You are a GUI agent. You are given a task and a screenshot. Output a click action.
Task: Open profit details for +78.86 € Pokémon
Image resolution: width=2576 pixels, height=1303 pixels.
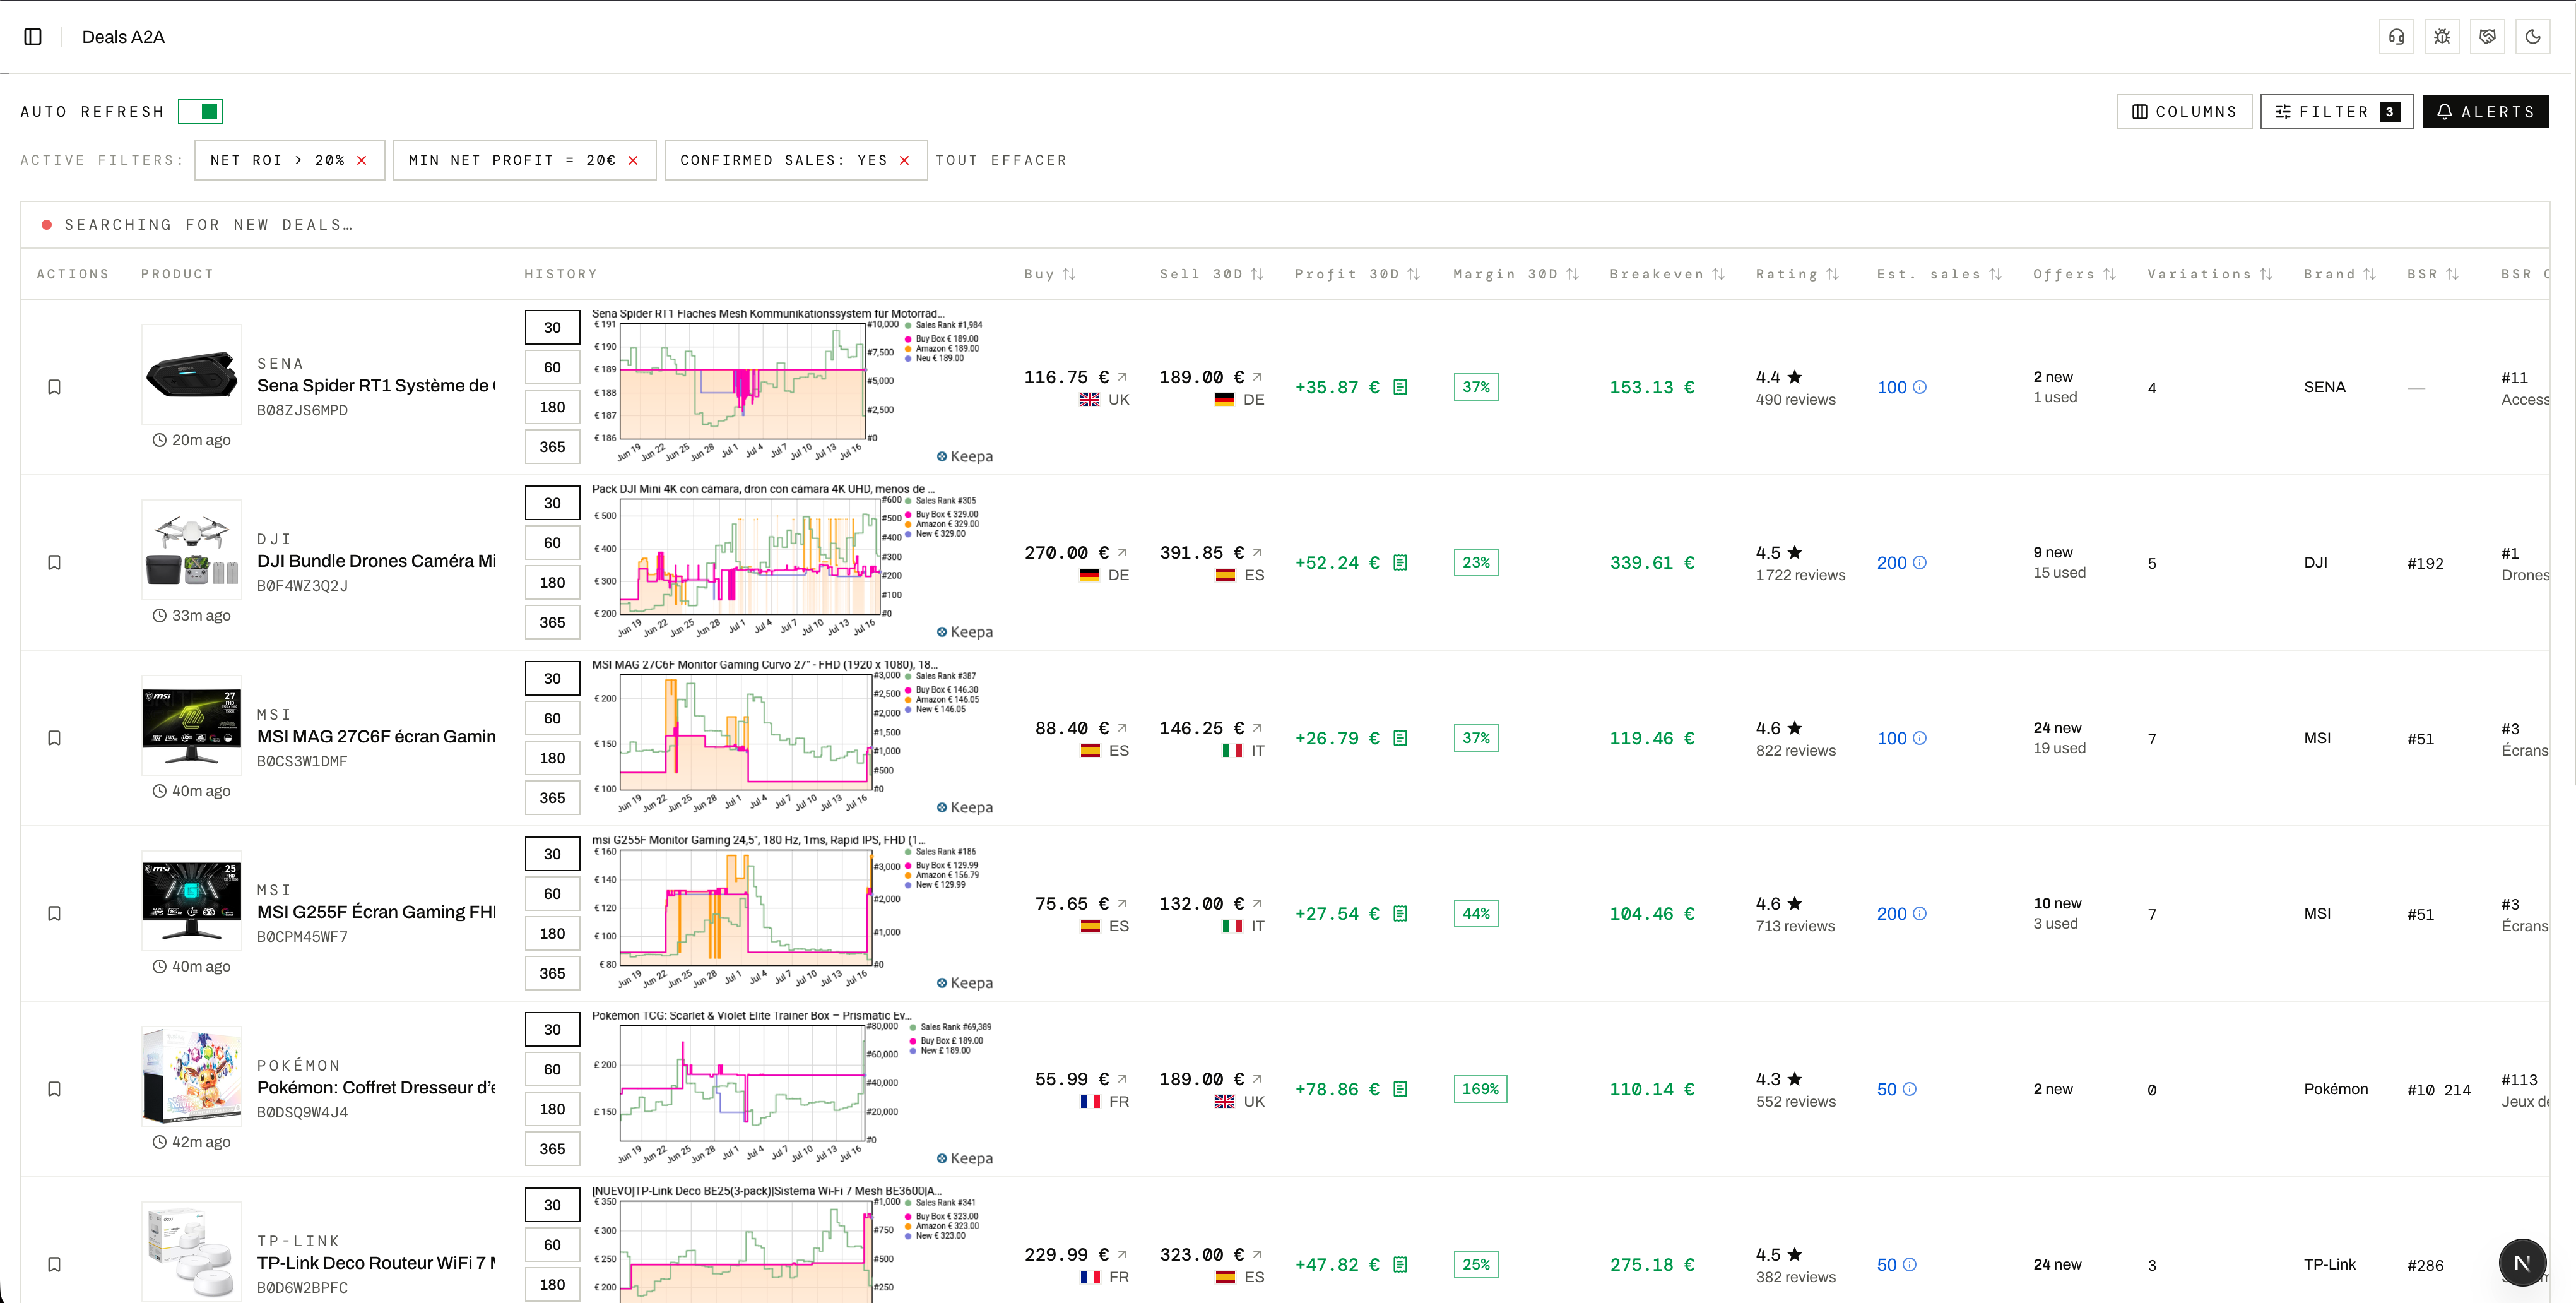[x=1400, y=1089]
